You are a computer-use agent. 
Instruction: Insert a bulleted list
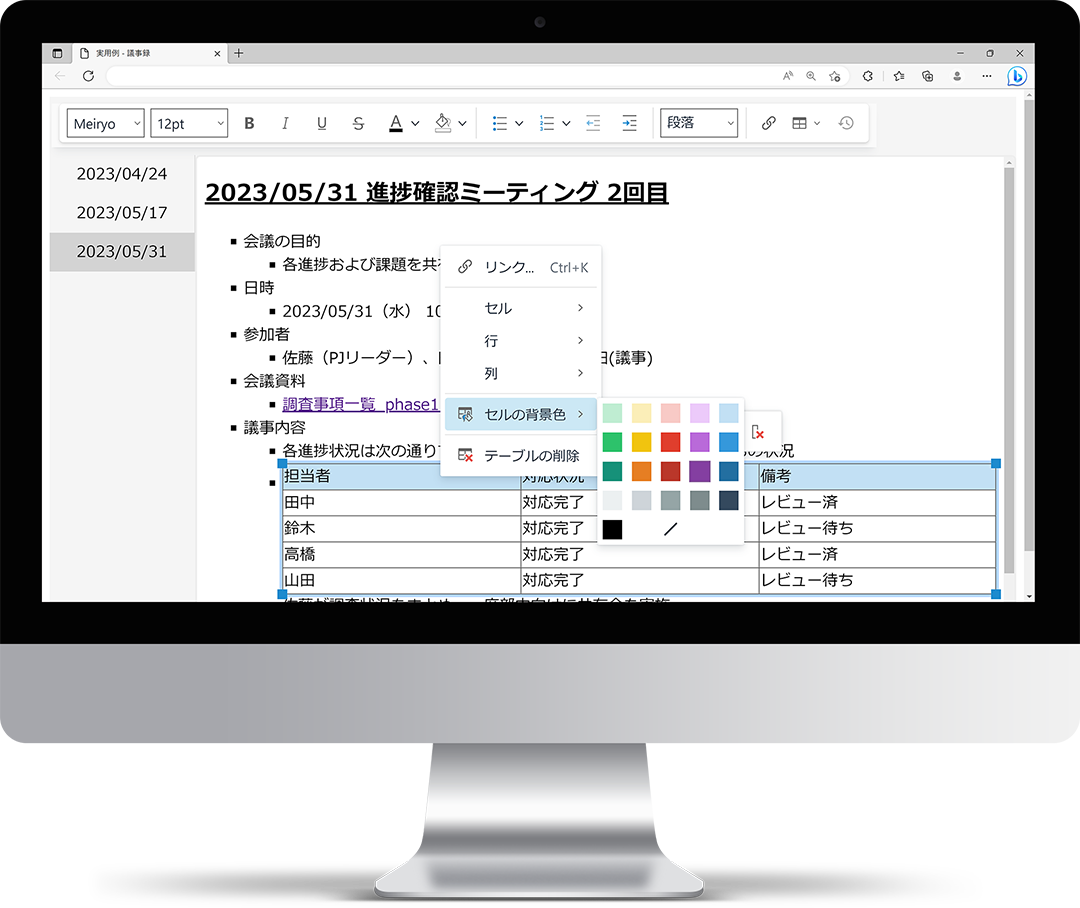[x=500, y=123]
